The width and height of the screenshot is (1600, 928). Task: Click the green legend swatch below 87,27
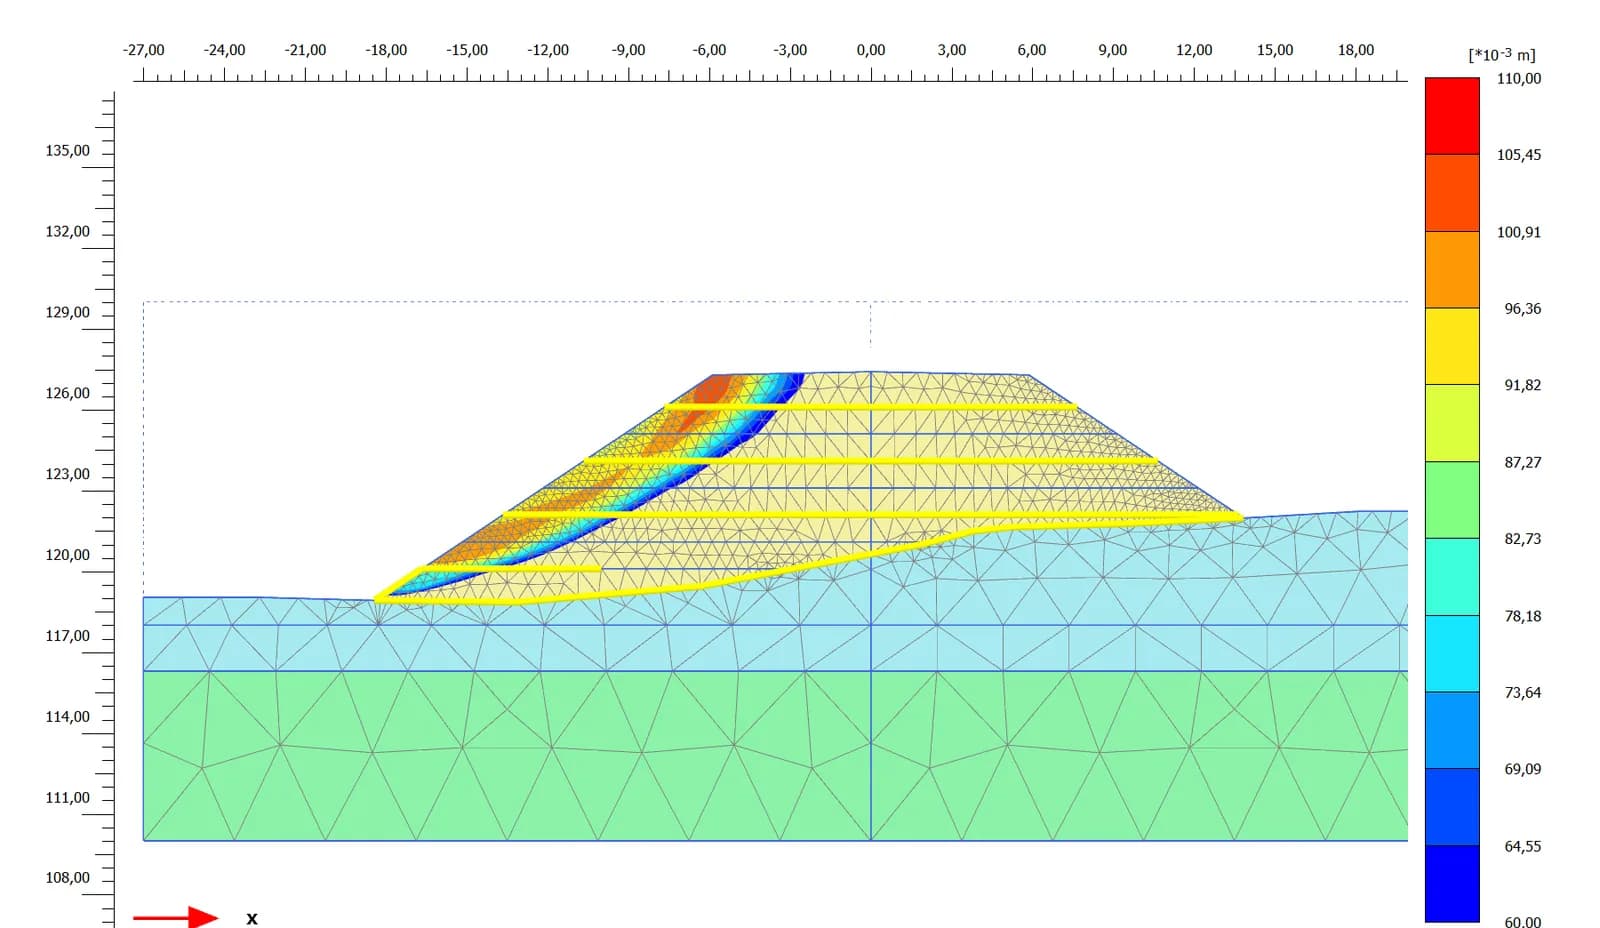coord(1452,500)
